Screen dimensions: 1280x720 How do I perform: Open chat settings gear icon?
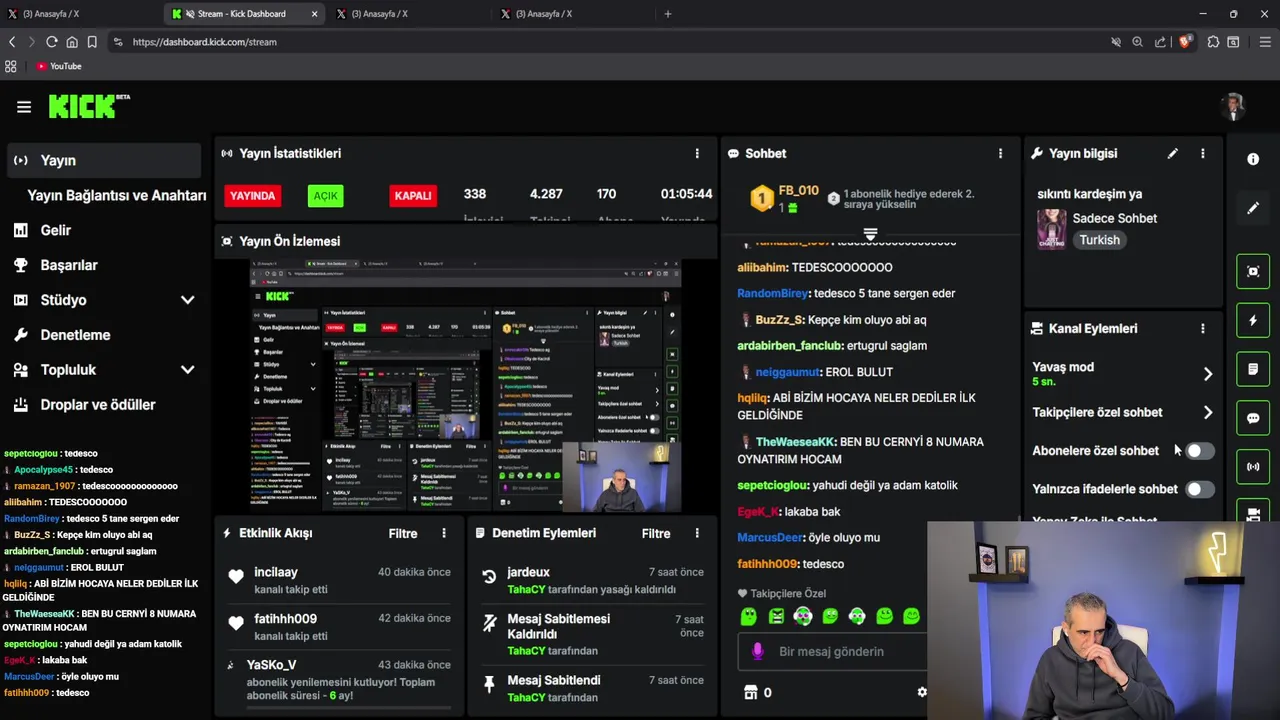click(921, 692)
